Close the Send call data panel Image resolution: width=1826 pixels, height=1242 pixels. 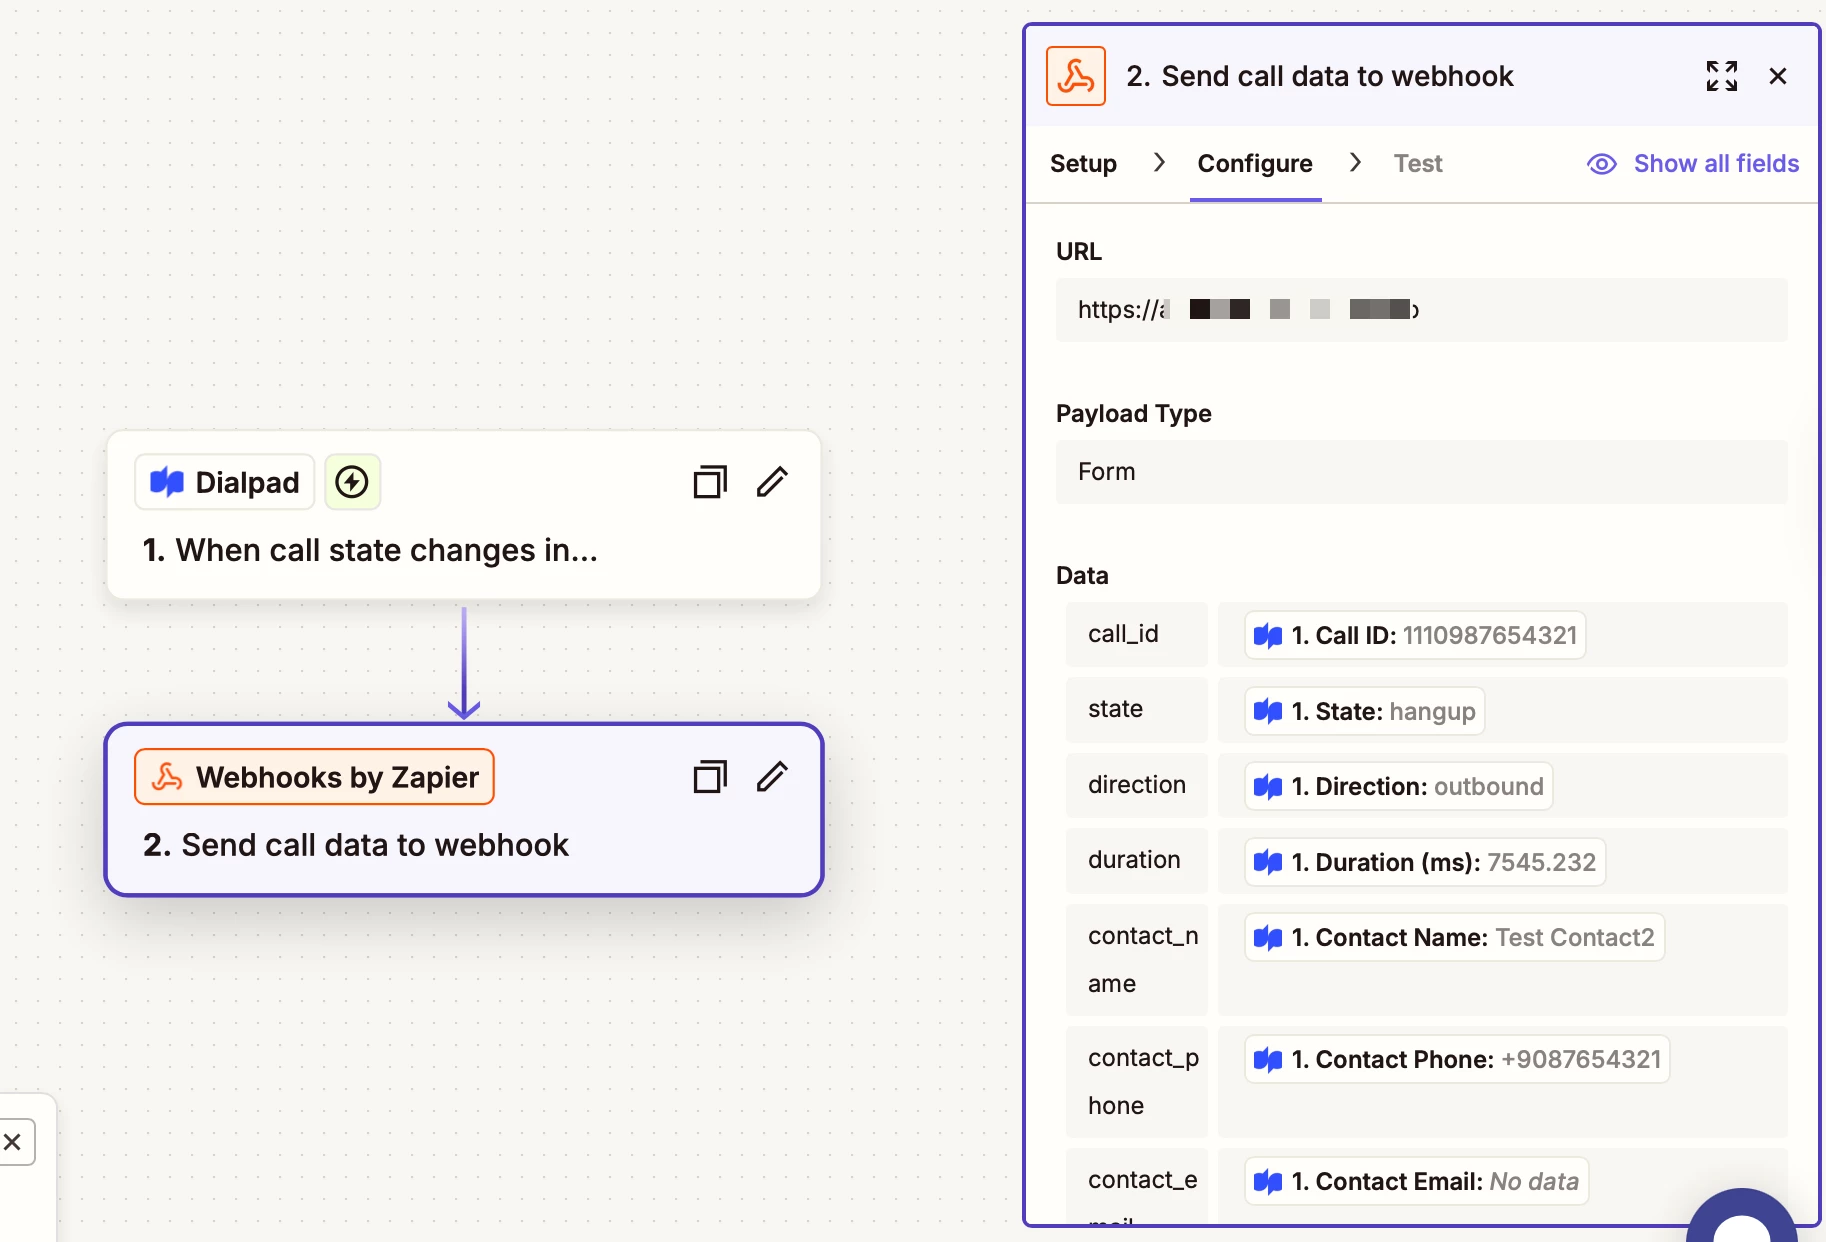(1778, 76)
